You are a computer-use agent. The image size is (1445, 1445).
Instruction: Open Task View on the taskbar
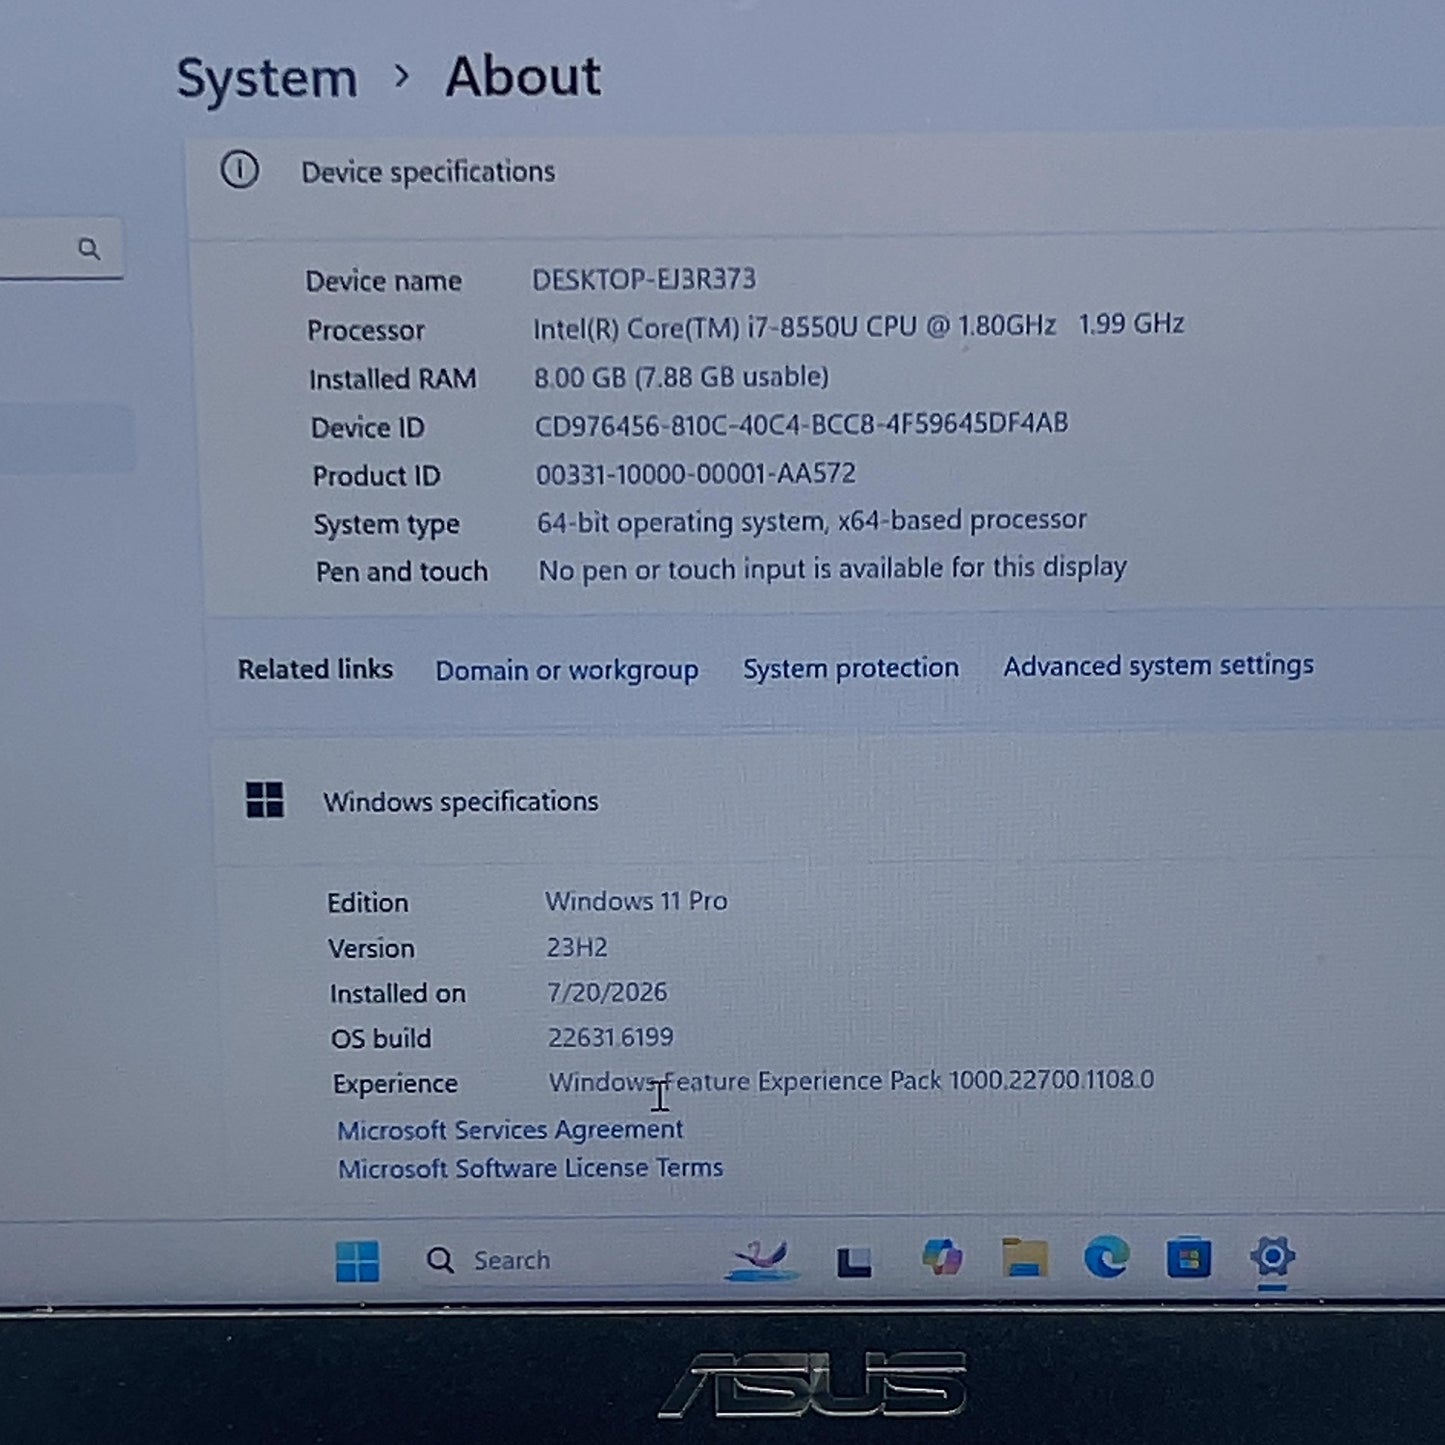tap(854, 1261)
